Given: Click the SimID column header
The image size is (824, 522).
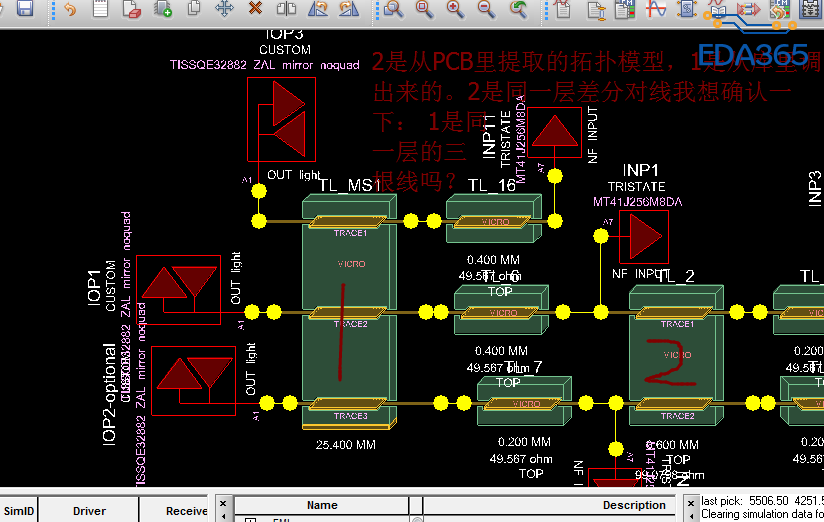Looking at the screenshot, I should [19, 511].
